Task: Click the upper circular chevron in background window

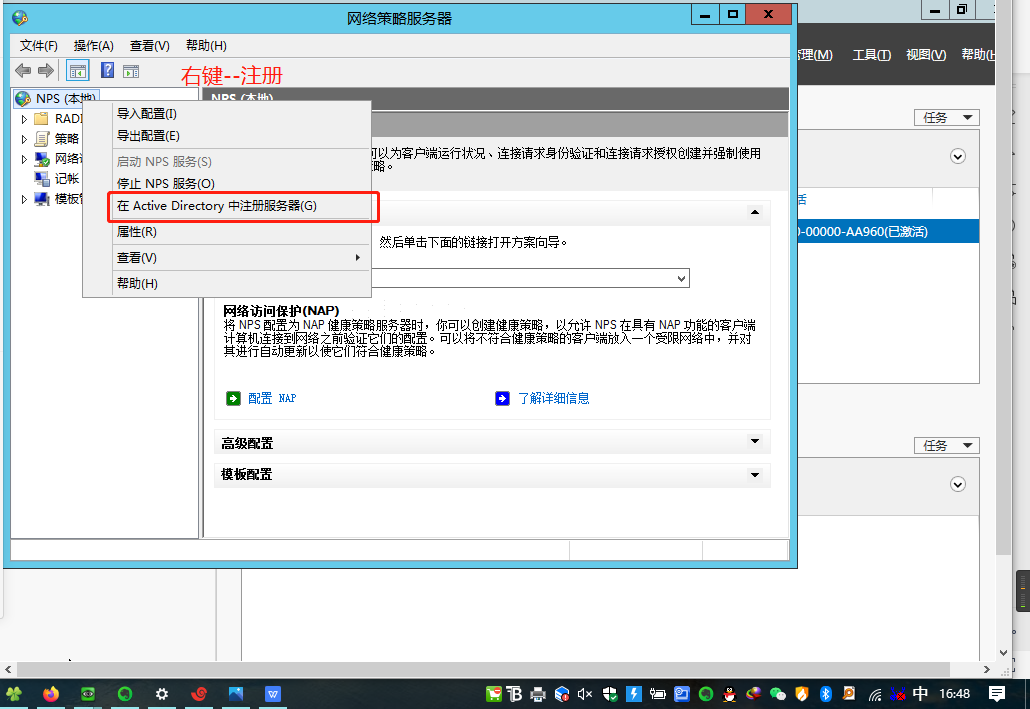Action: pyautogui.click(x=958, y=156)
